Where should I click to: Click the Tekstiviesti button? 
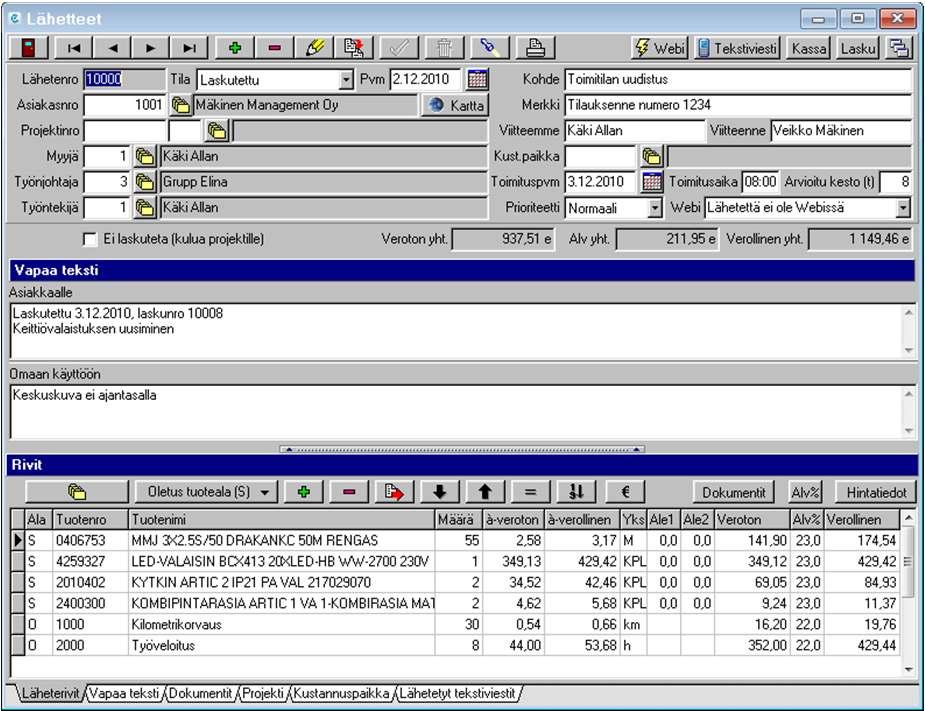point(737,48)
